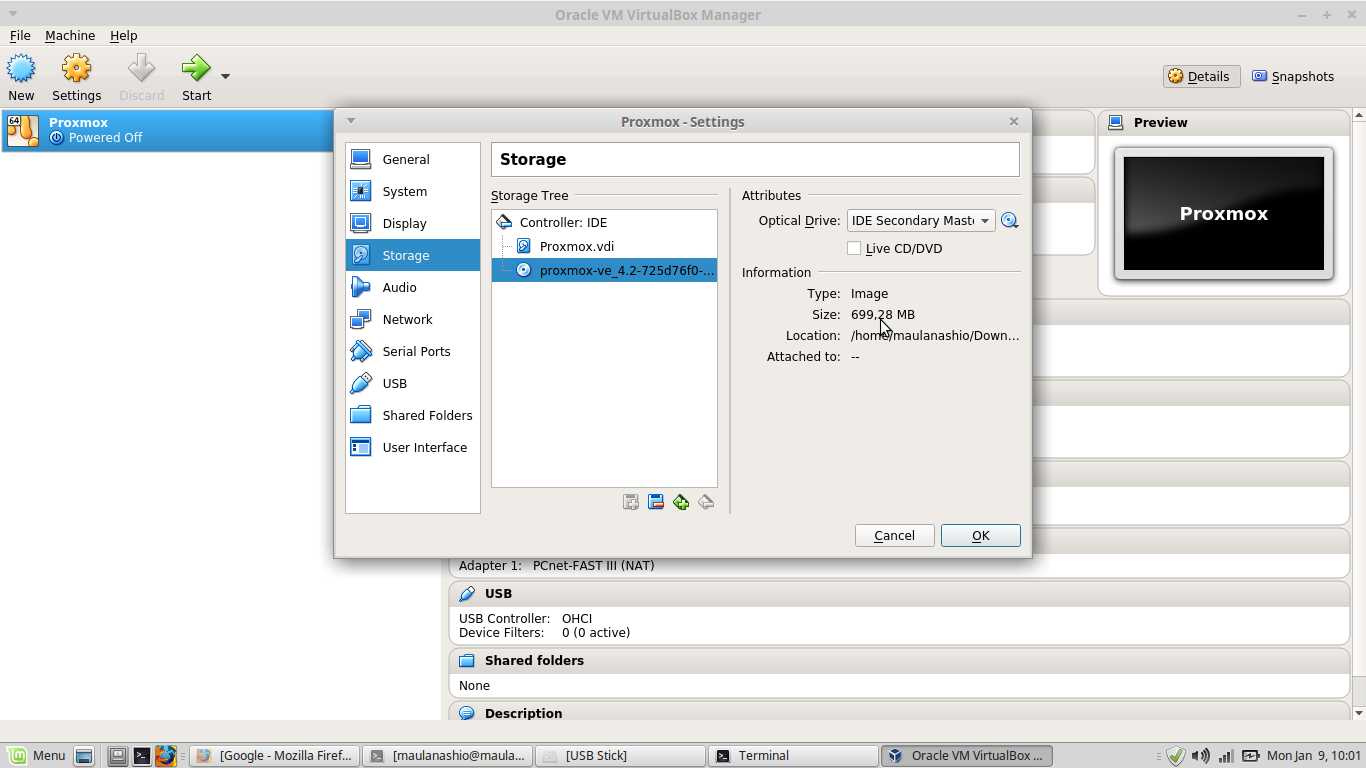Select Controller: IDE in the Storage Tree
Image resolution: width=1366 pixels, height=768 pixels.
click(604, 222)
